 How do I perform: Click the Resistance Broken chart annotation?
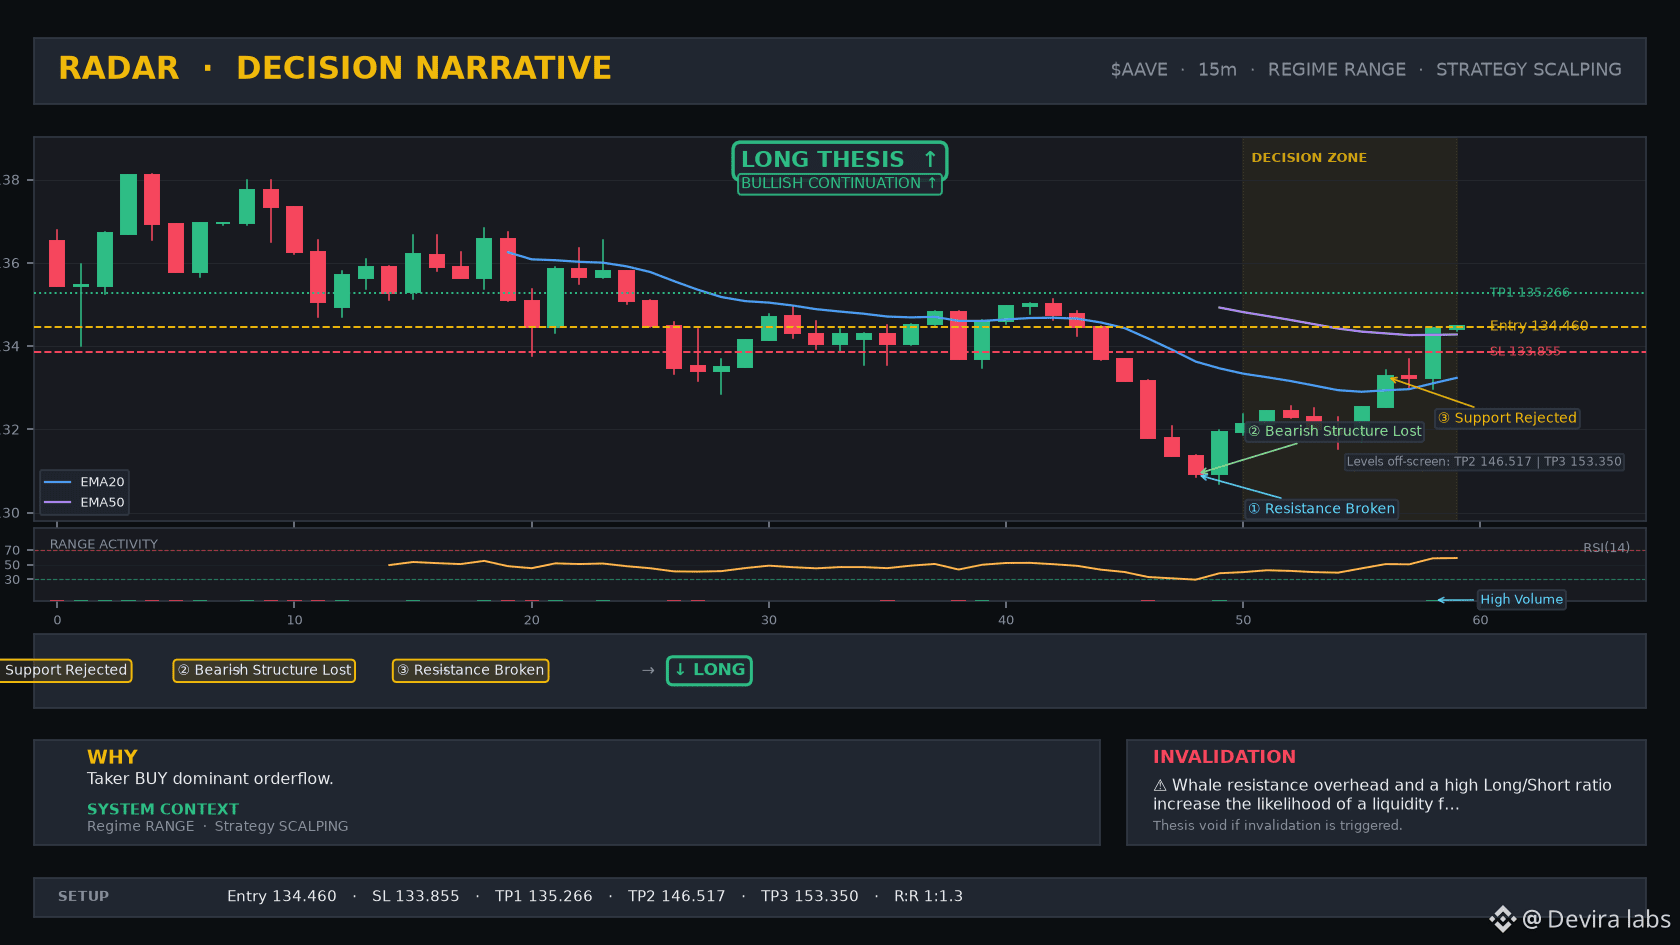point(1321,509)
